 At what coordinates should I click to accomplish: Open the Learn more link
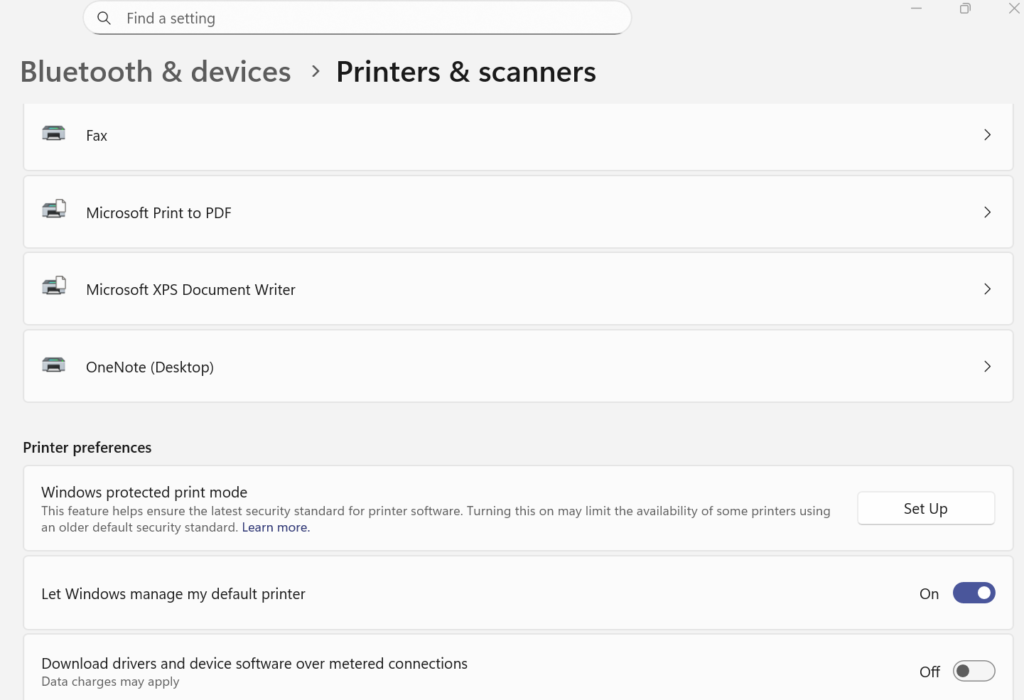(275, 527)
